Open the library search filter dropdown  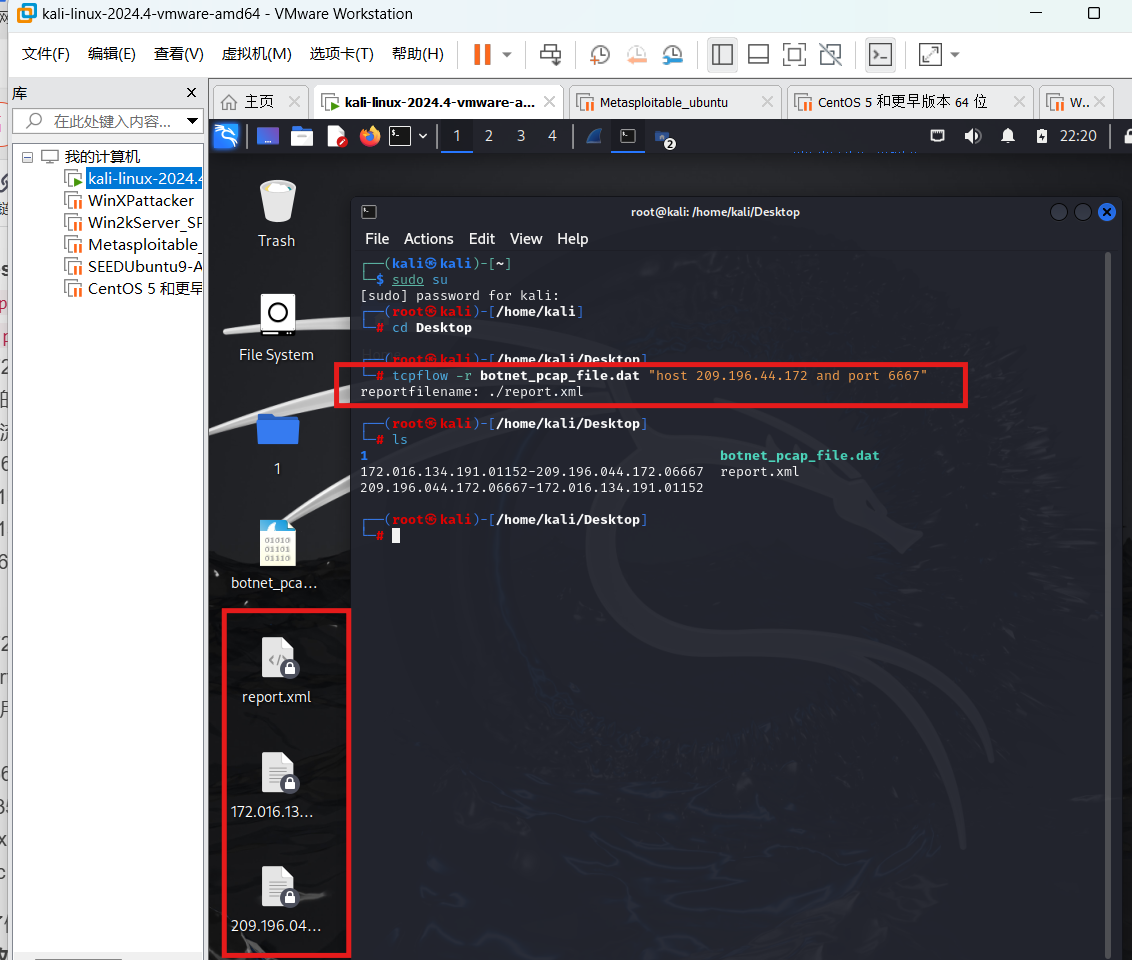pyautogui.click(x=192, y=121)
